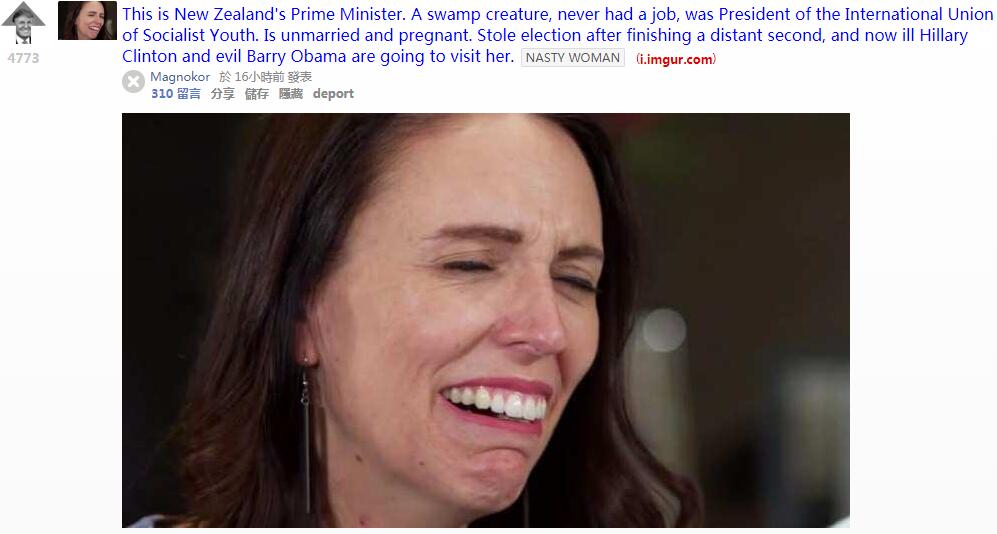Select the NASTY WOMAN flair tag
The image size is (997, 534).
[x=572, y=57]
